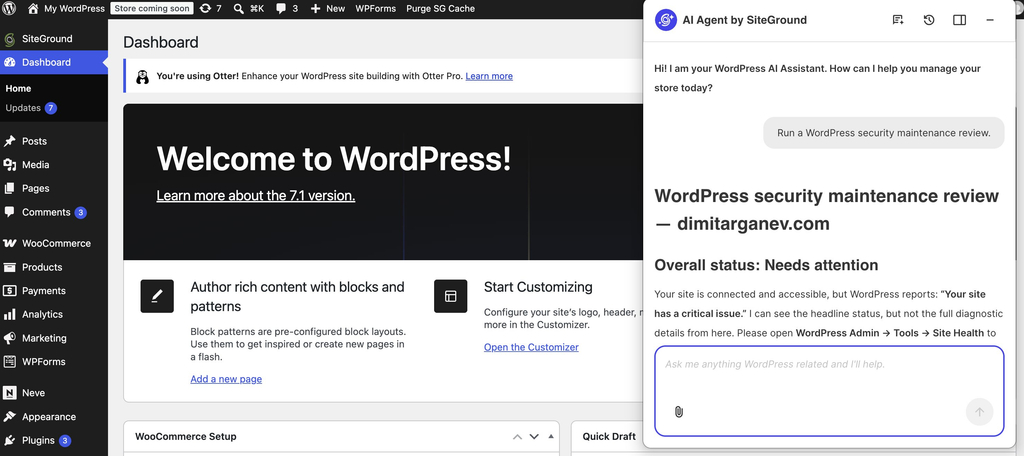This screenshot has height=456, width=1024.
Task: Move WooCommerce Setup widget up
Action: pyautogui.click(x=517, y=436)
